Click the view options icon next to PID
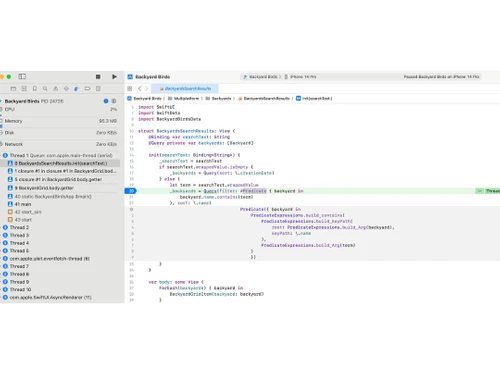The height and width of the screenshot is (375, 500). pos(114,101)
